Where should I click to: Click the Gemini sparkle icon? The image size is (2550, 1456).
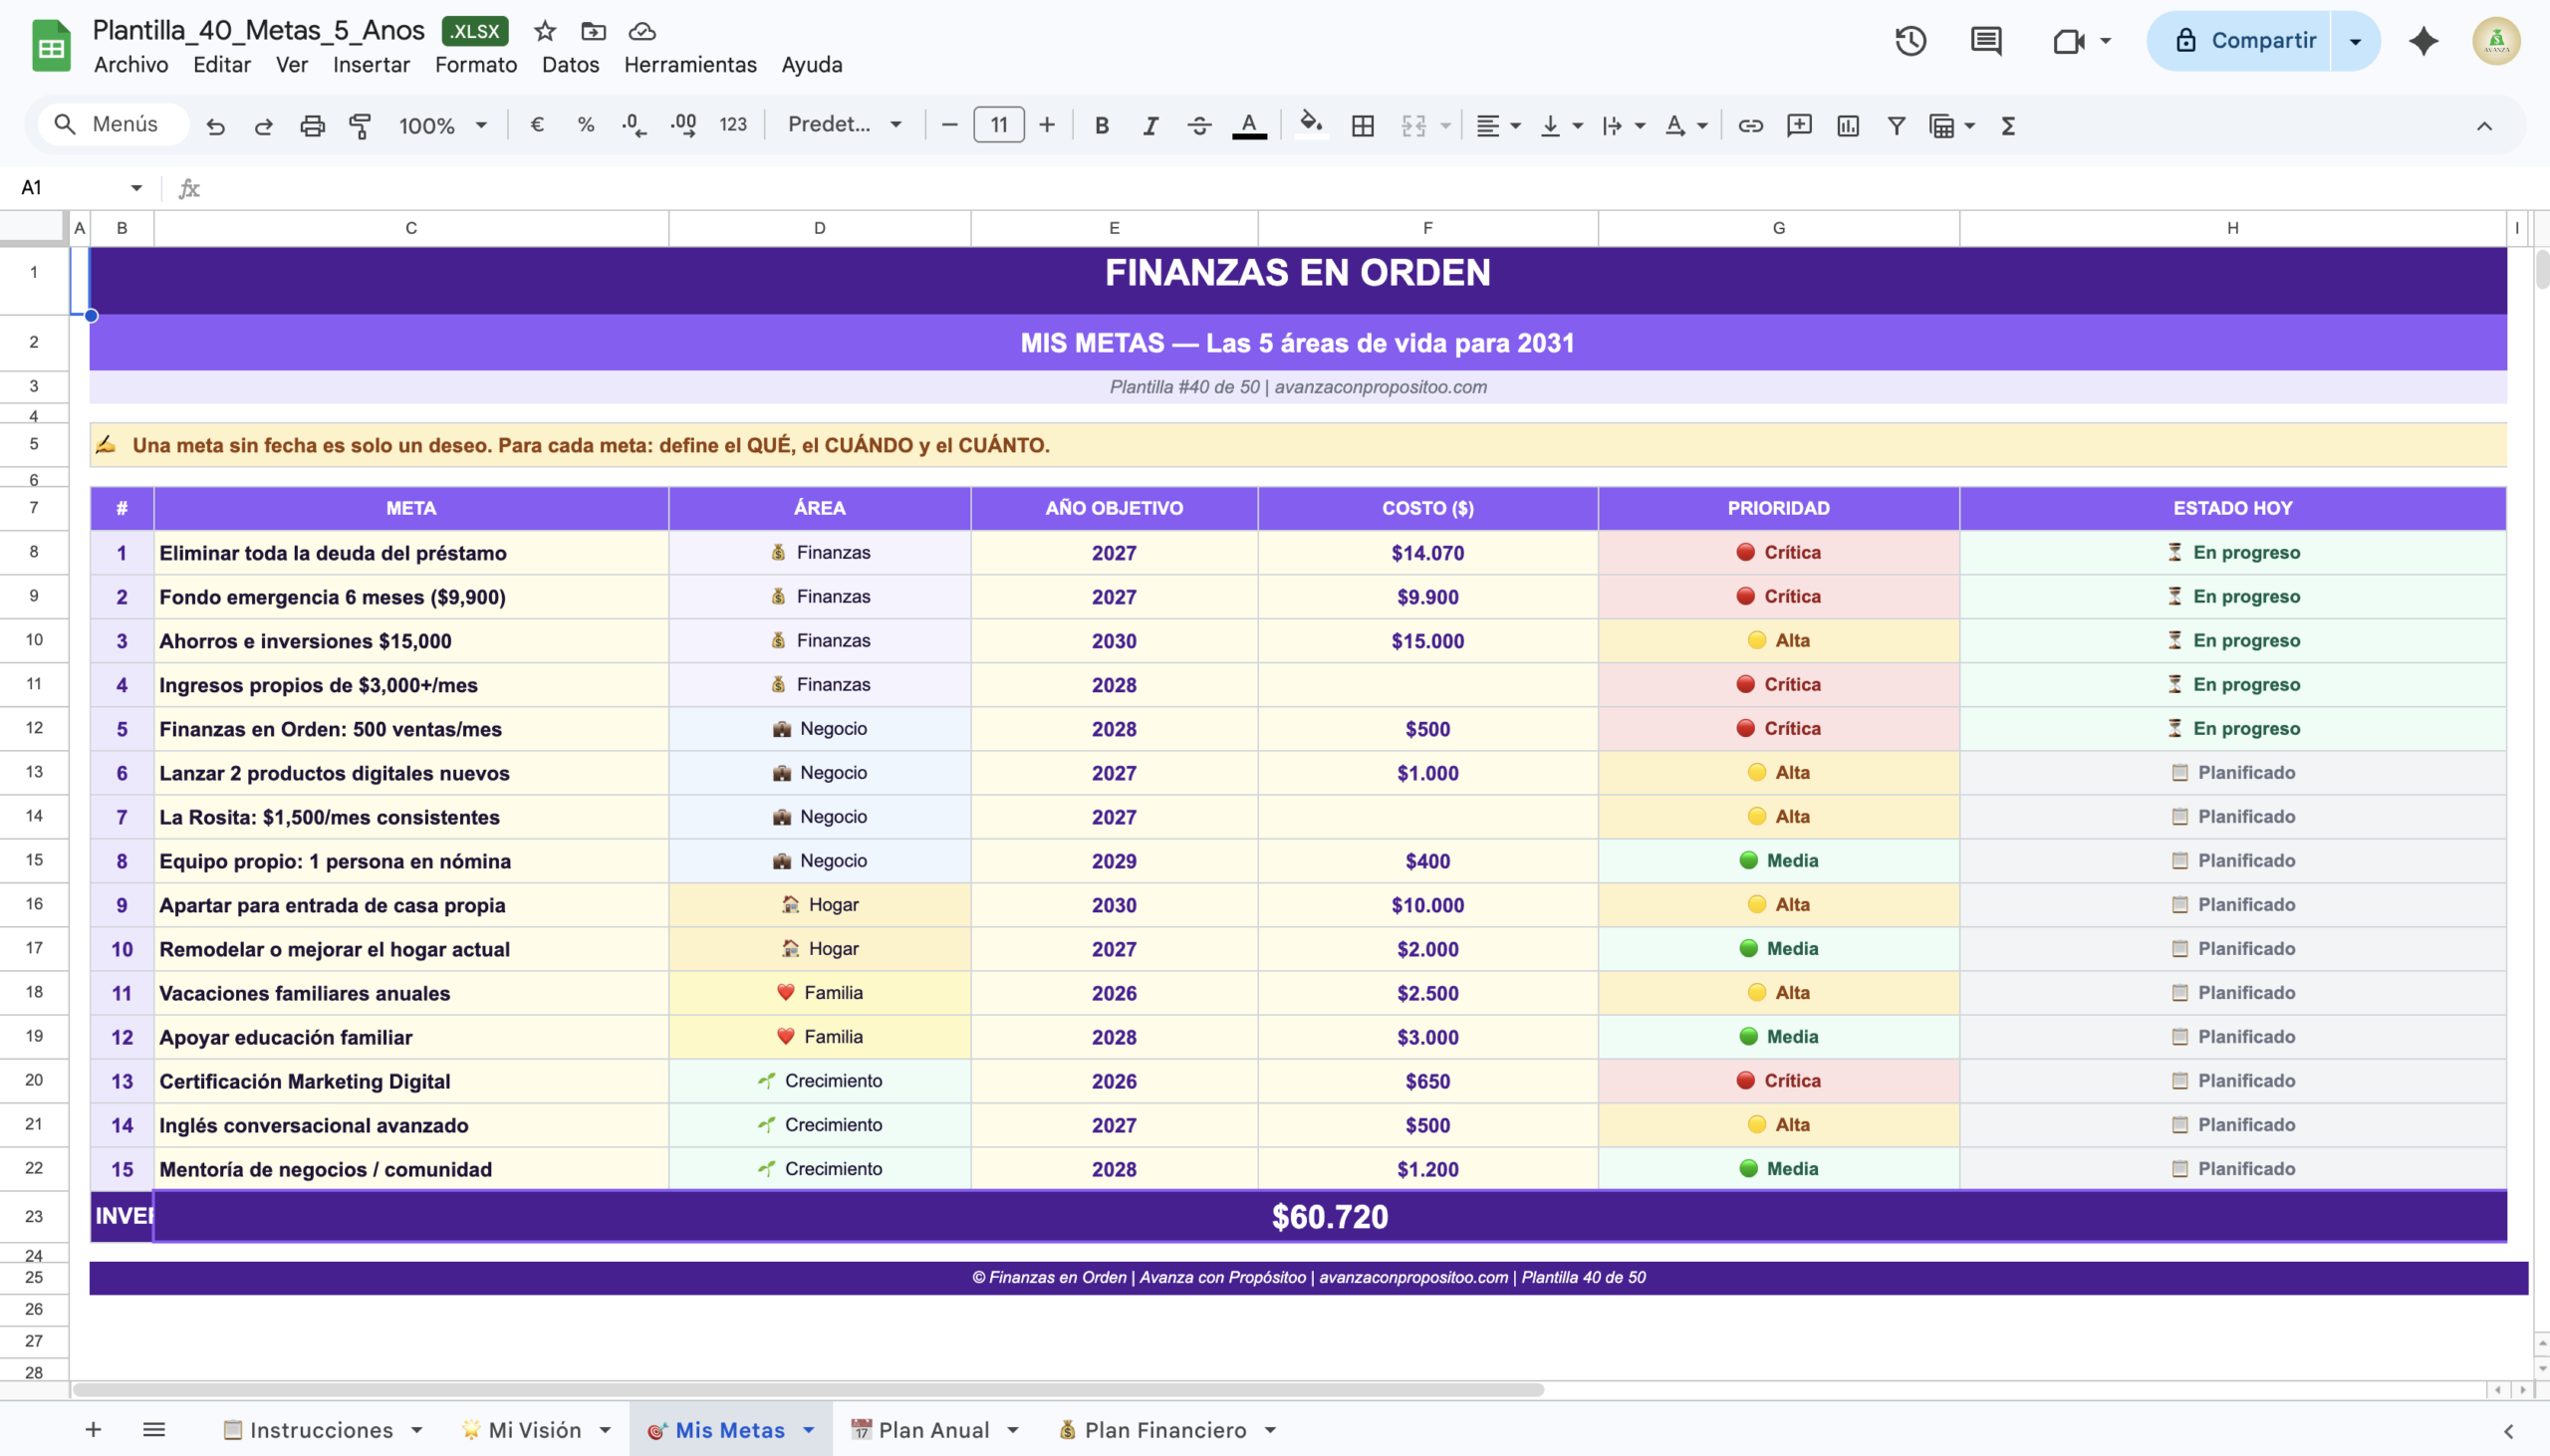(2423, 41)
